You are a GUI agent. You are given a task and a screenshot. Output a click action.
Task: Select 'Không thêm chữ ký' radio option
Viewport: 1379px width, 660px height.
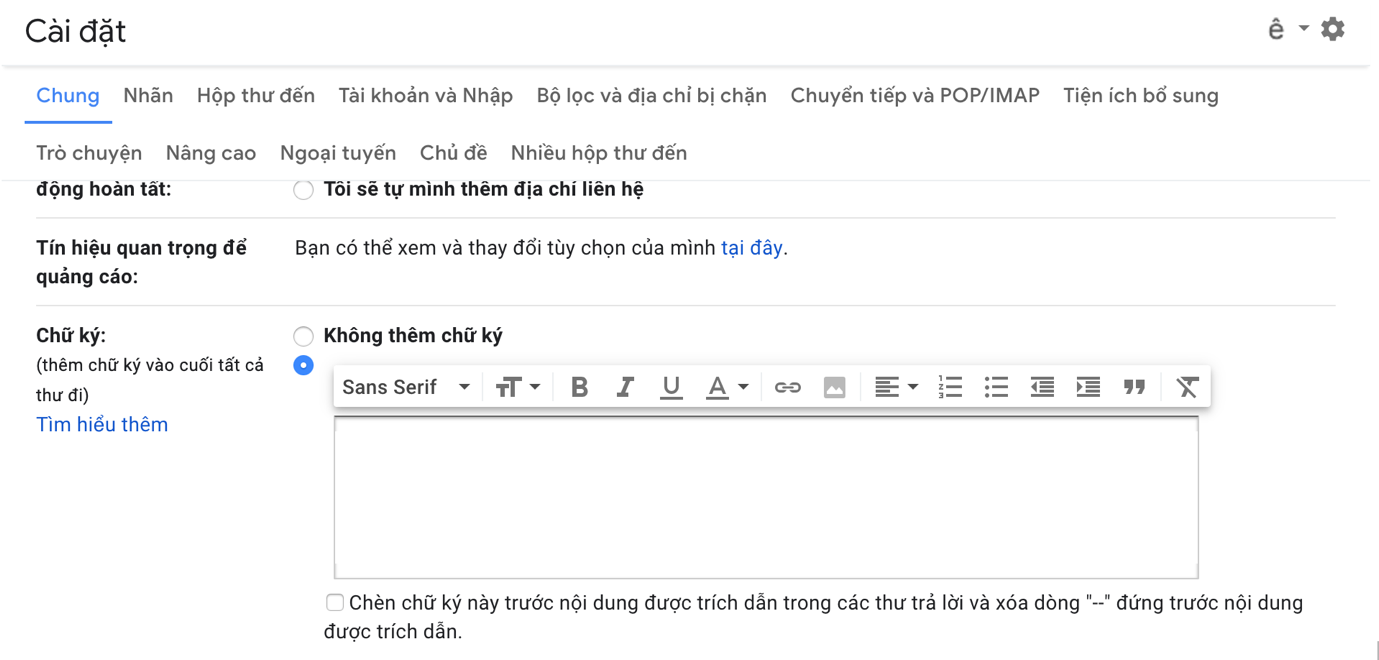pyautogui.click(x=303, y=336)
